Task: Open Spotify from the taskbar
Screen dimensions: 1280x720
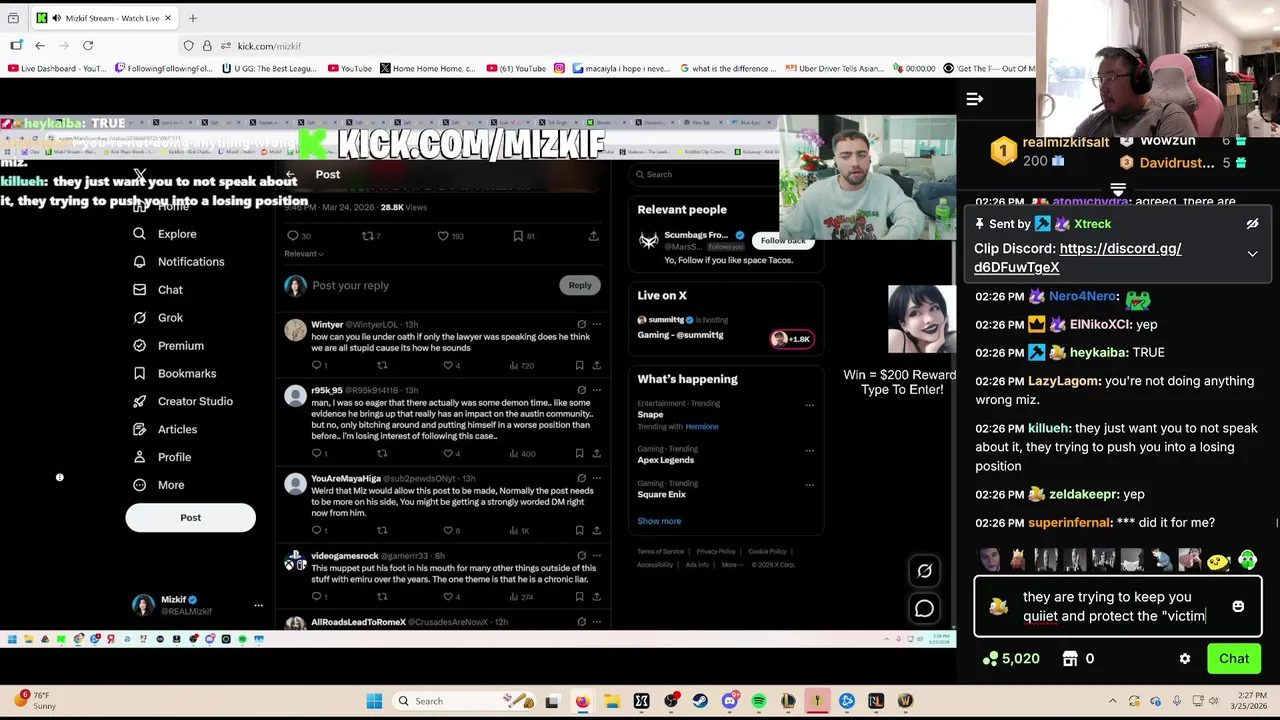Action: tap(759, 701)
